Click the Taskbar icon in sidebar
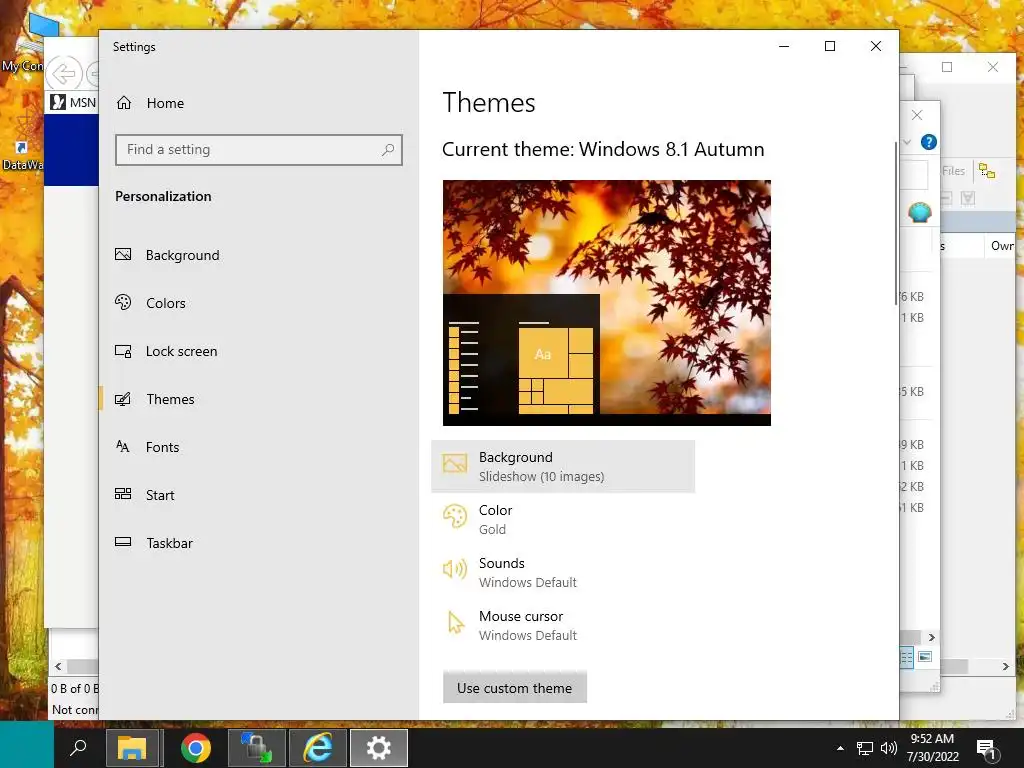Viewport: 1024px width, 768px height. 123,542
